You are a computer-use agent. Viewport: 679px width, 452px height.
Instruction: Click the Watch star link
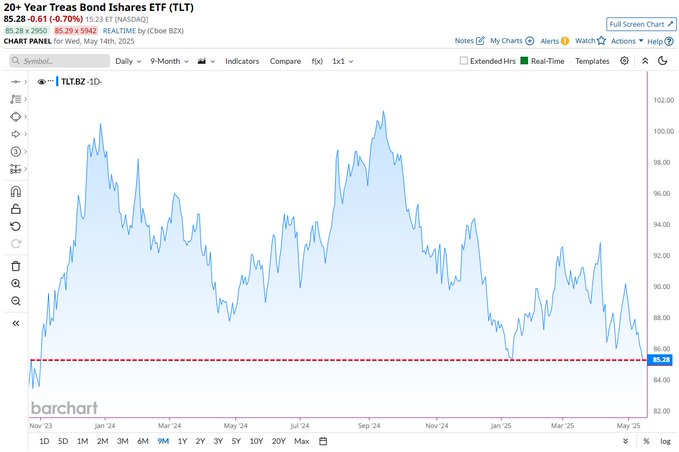click(x=590, y=41)
